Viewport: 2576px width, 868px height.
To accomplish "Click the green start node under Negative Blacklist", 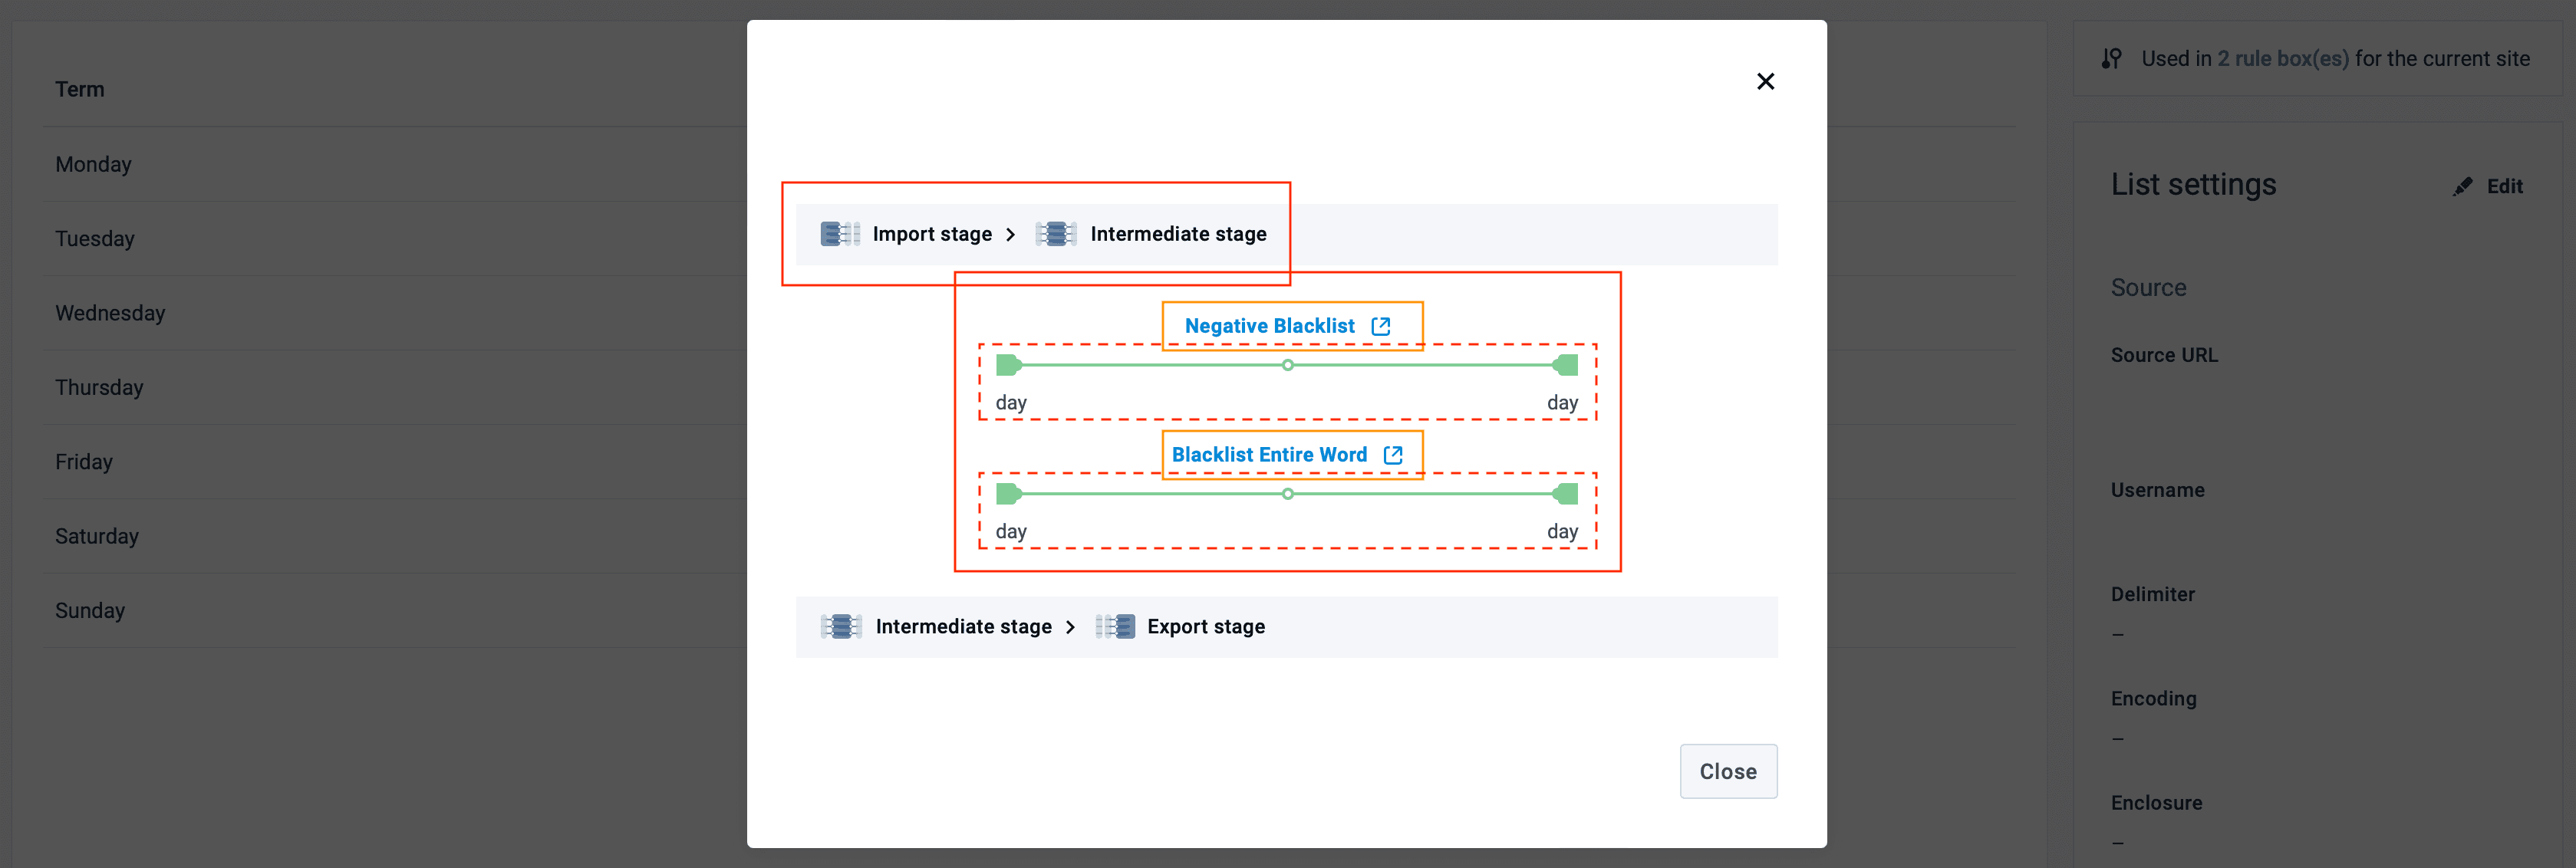I will [x=1008, y=365].
